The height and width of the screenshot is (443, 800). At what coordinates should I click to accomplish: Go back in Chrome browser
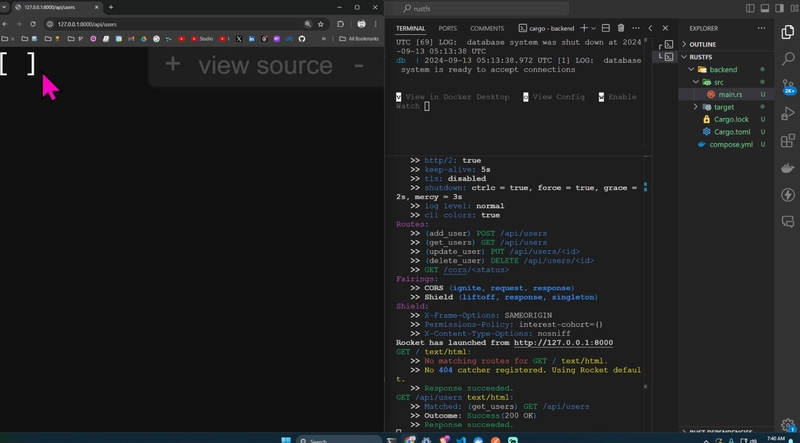[x=5, y=24]
